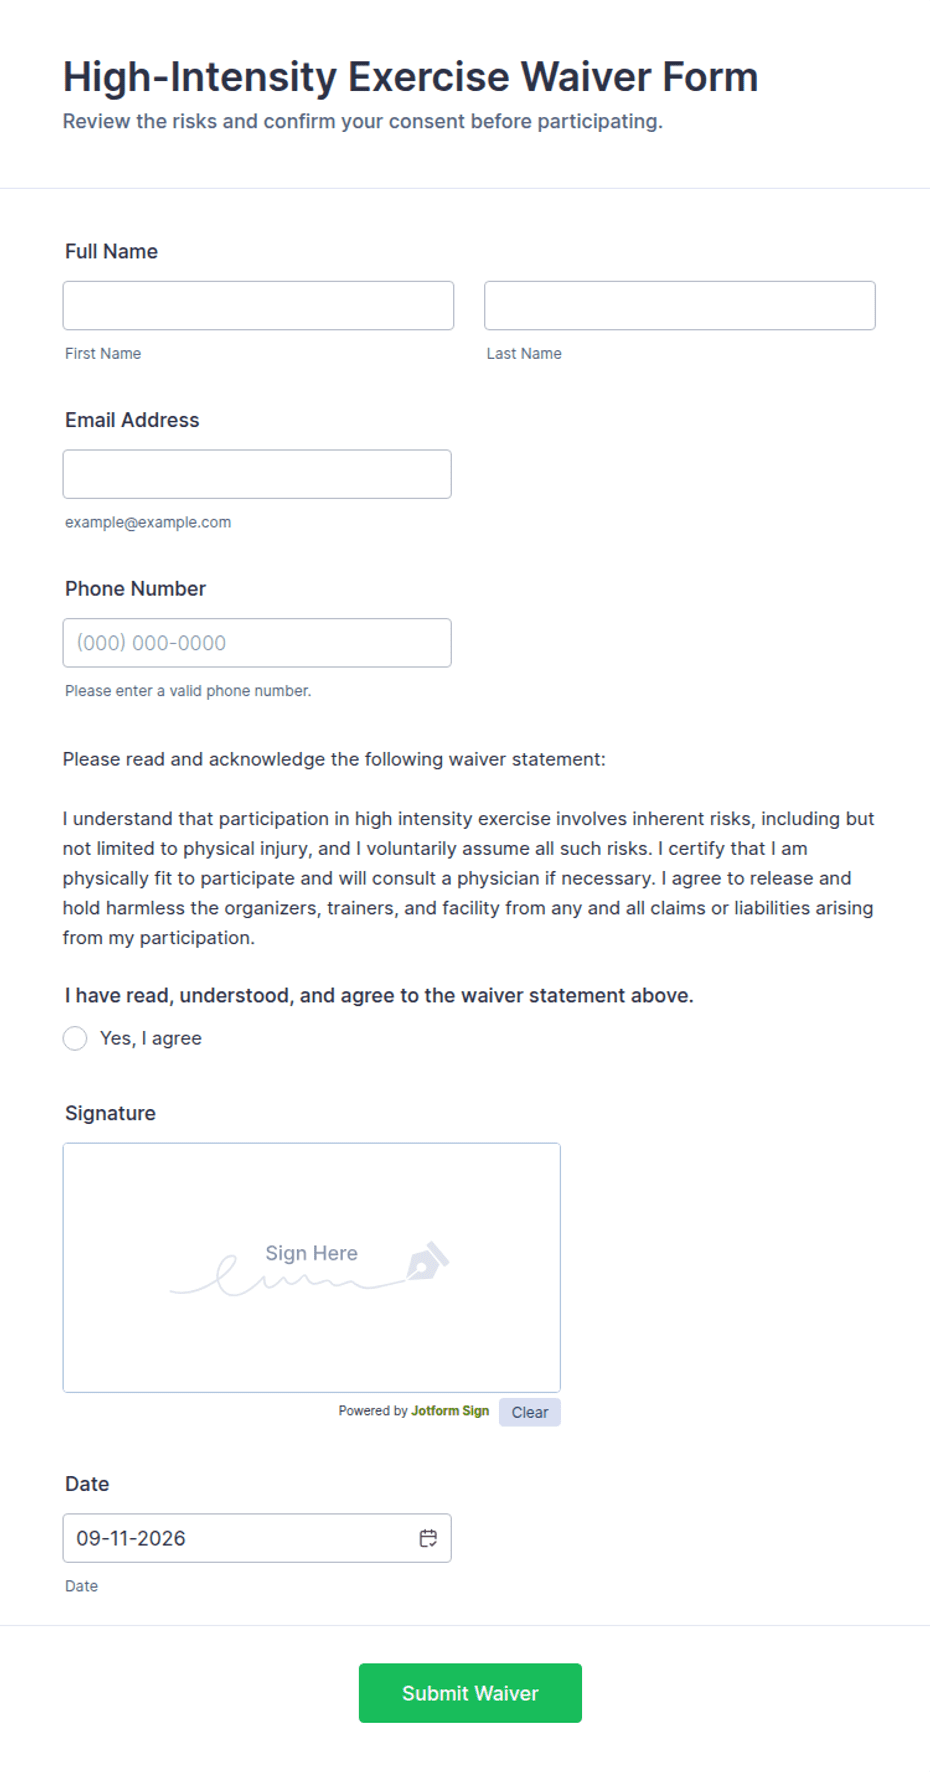Click the waiver form title heading
The height and width of the screenshot is (1772, 930).
[x=410, y=77]
